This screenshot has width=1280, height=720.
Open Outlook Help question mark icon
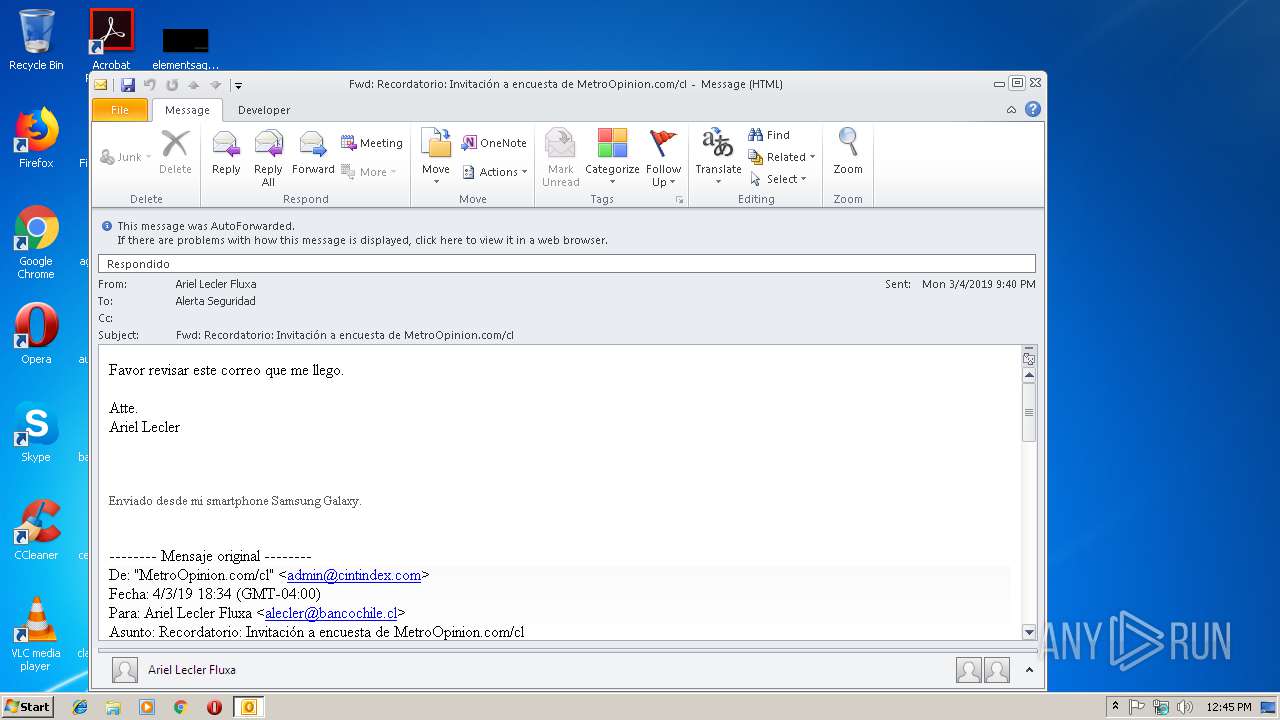click(1033, 109)
